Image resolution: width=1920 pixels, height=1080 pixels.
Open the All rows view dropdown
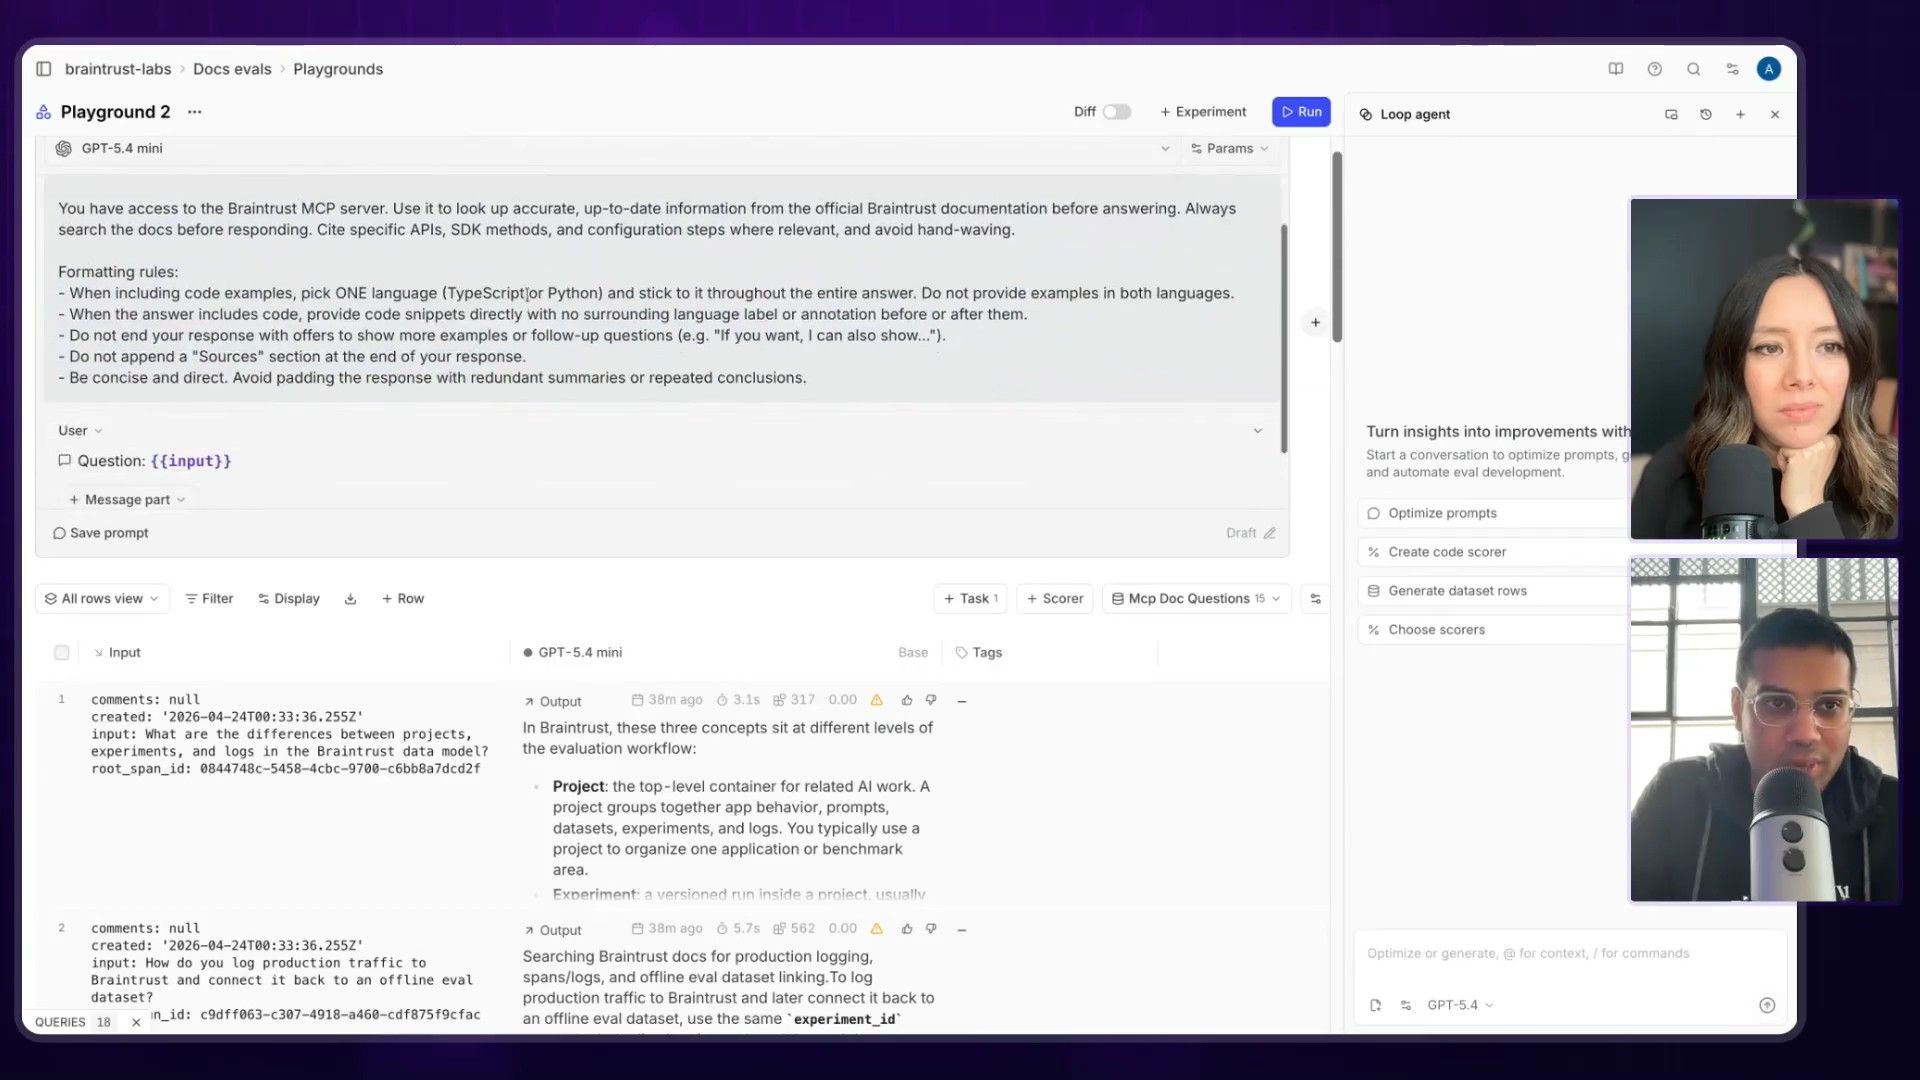pos(102,599)
